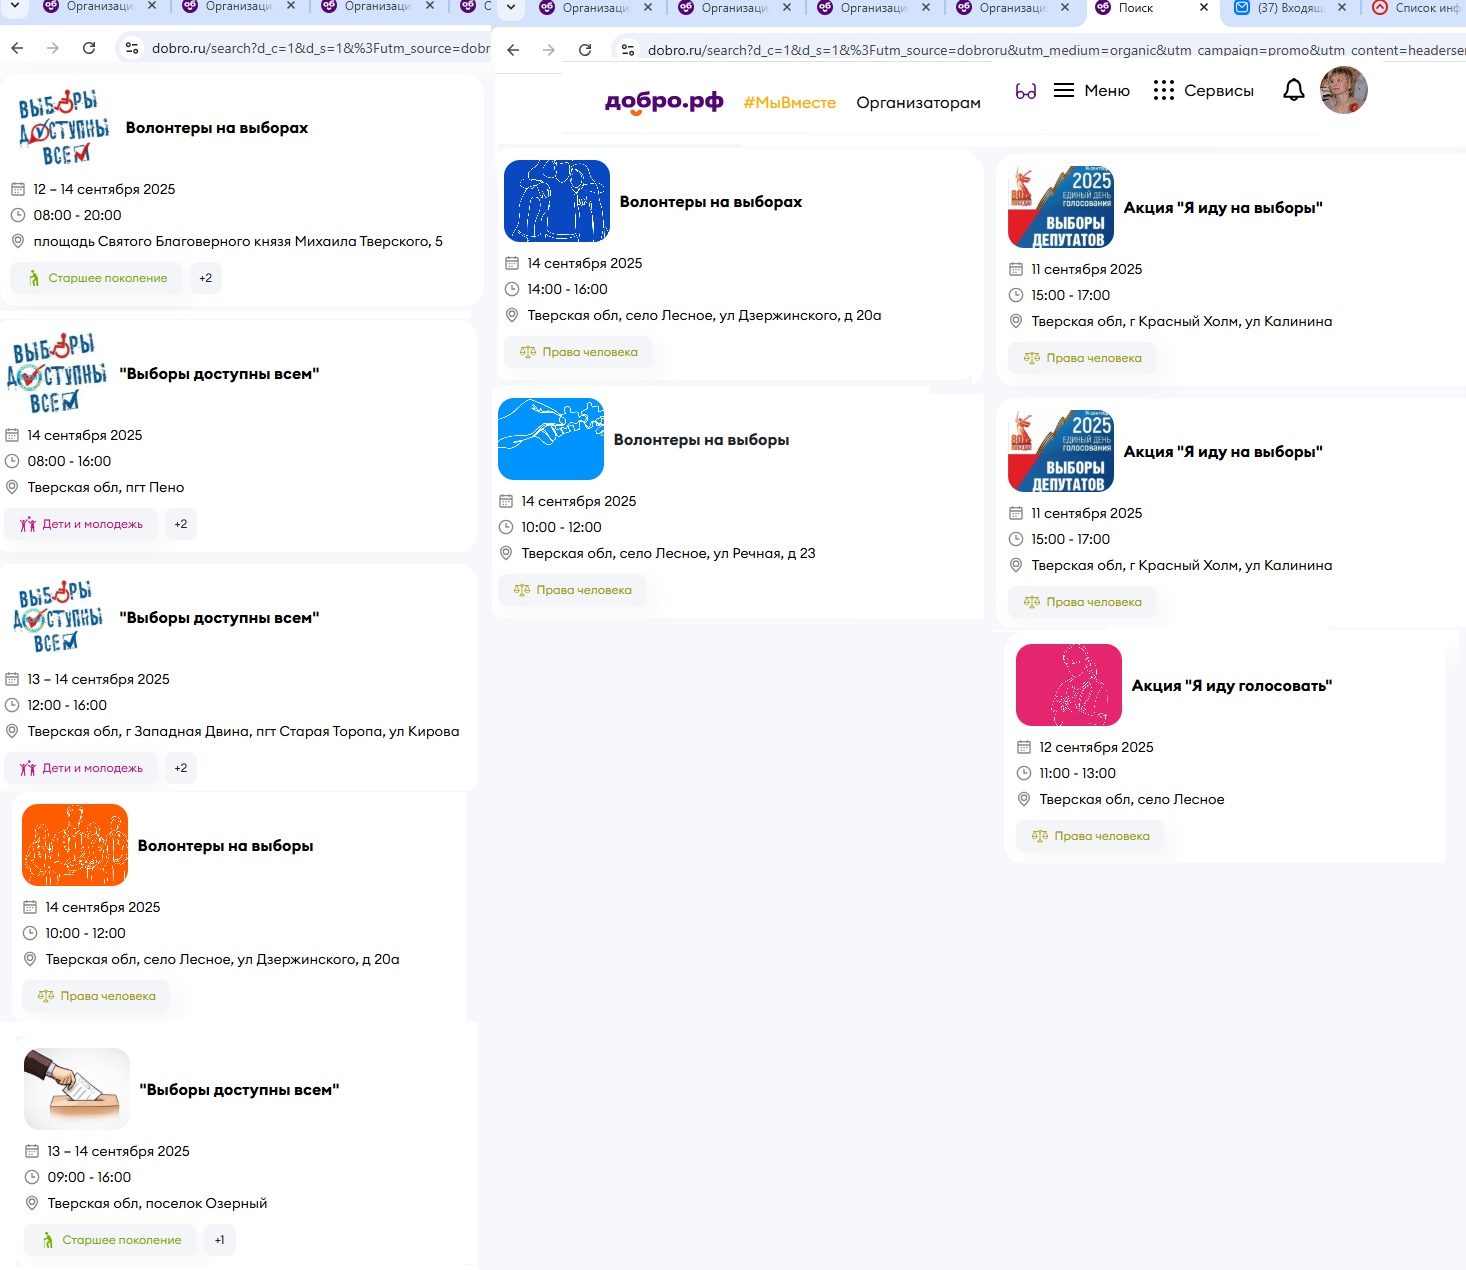This screenshot has width=1466, height=1270.
Task: View site info icon in right window address bar
Action: click(x=628, y=50)
